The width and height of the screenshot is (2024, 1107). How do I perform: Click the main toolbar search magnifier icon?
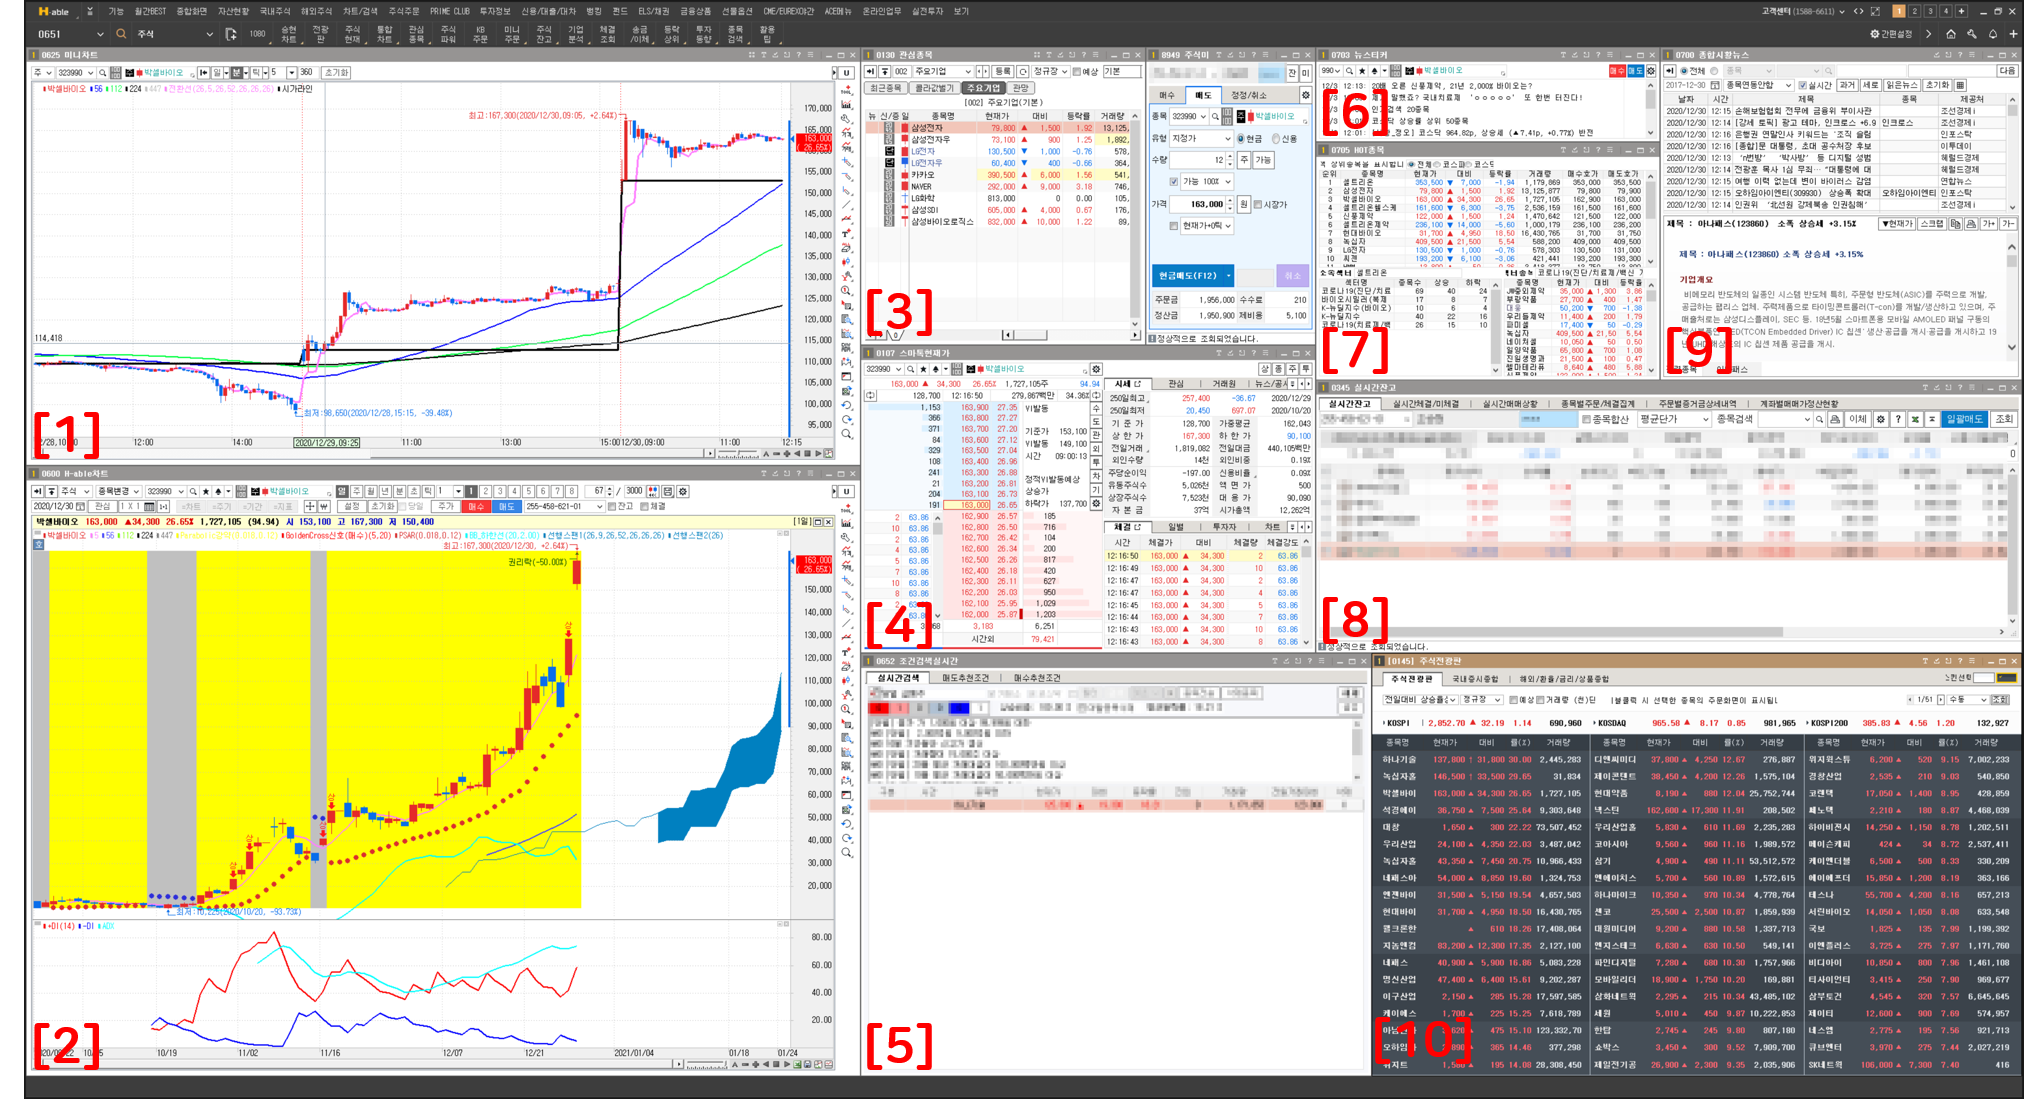(x=121, y=34)
